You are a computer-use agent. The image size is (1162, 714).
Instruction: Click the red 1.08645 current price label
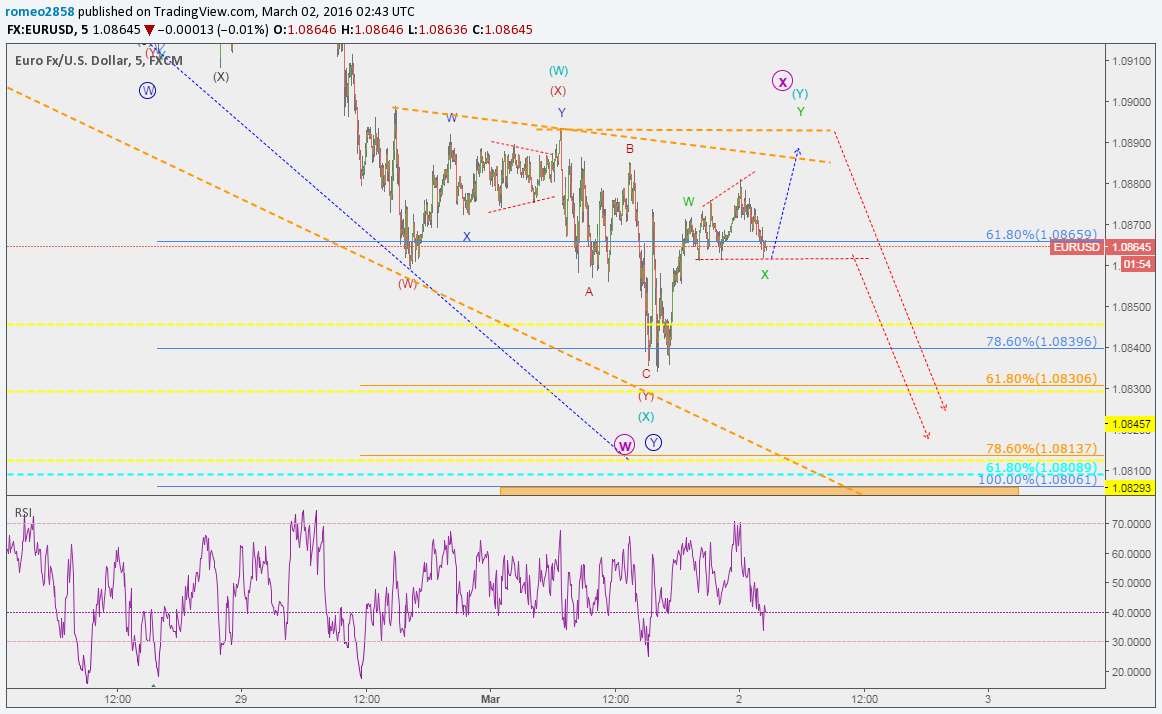(x=1132, y=247)
